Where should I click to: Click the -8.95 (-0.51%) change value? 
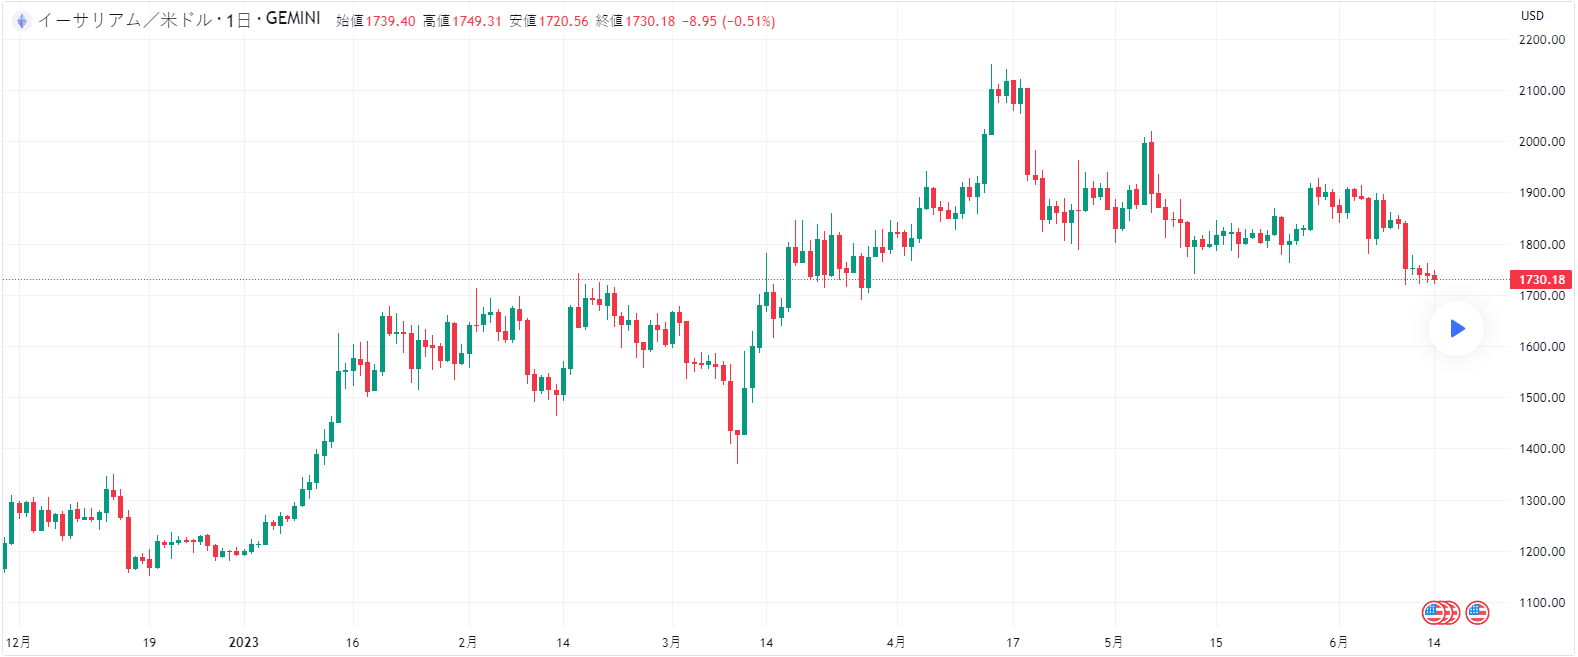pos(728,21)
